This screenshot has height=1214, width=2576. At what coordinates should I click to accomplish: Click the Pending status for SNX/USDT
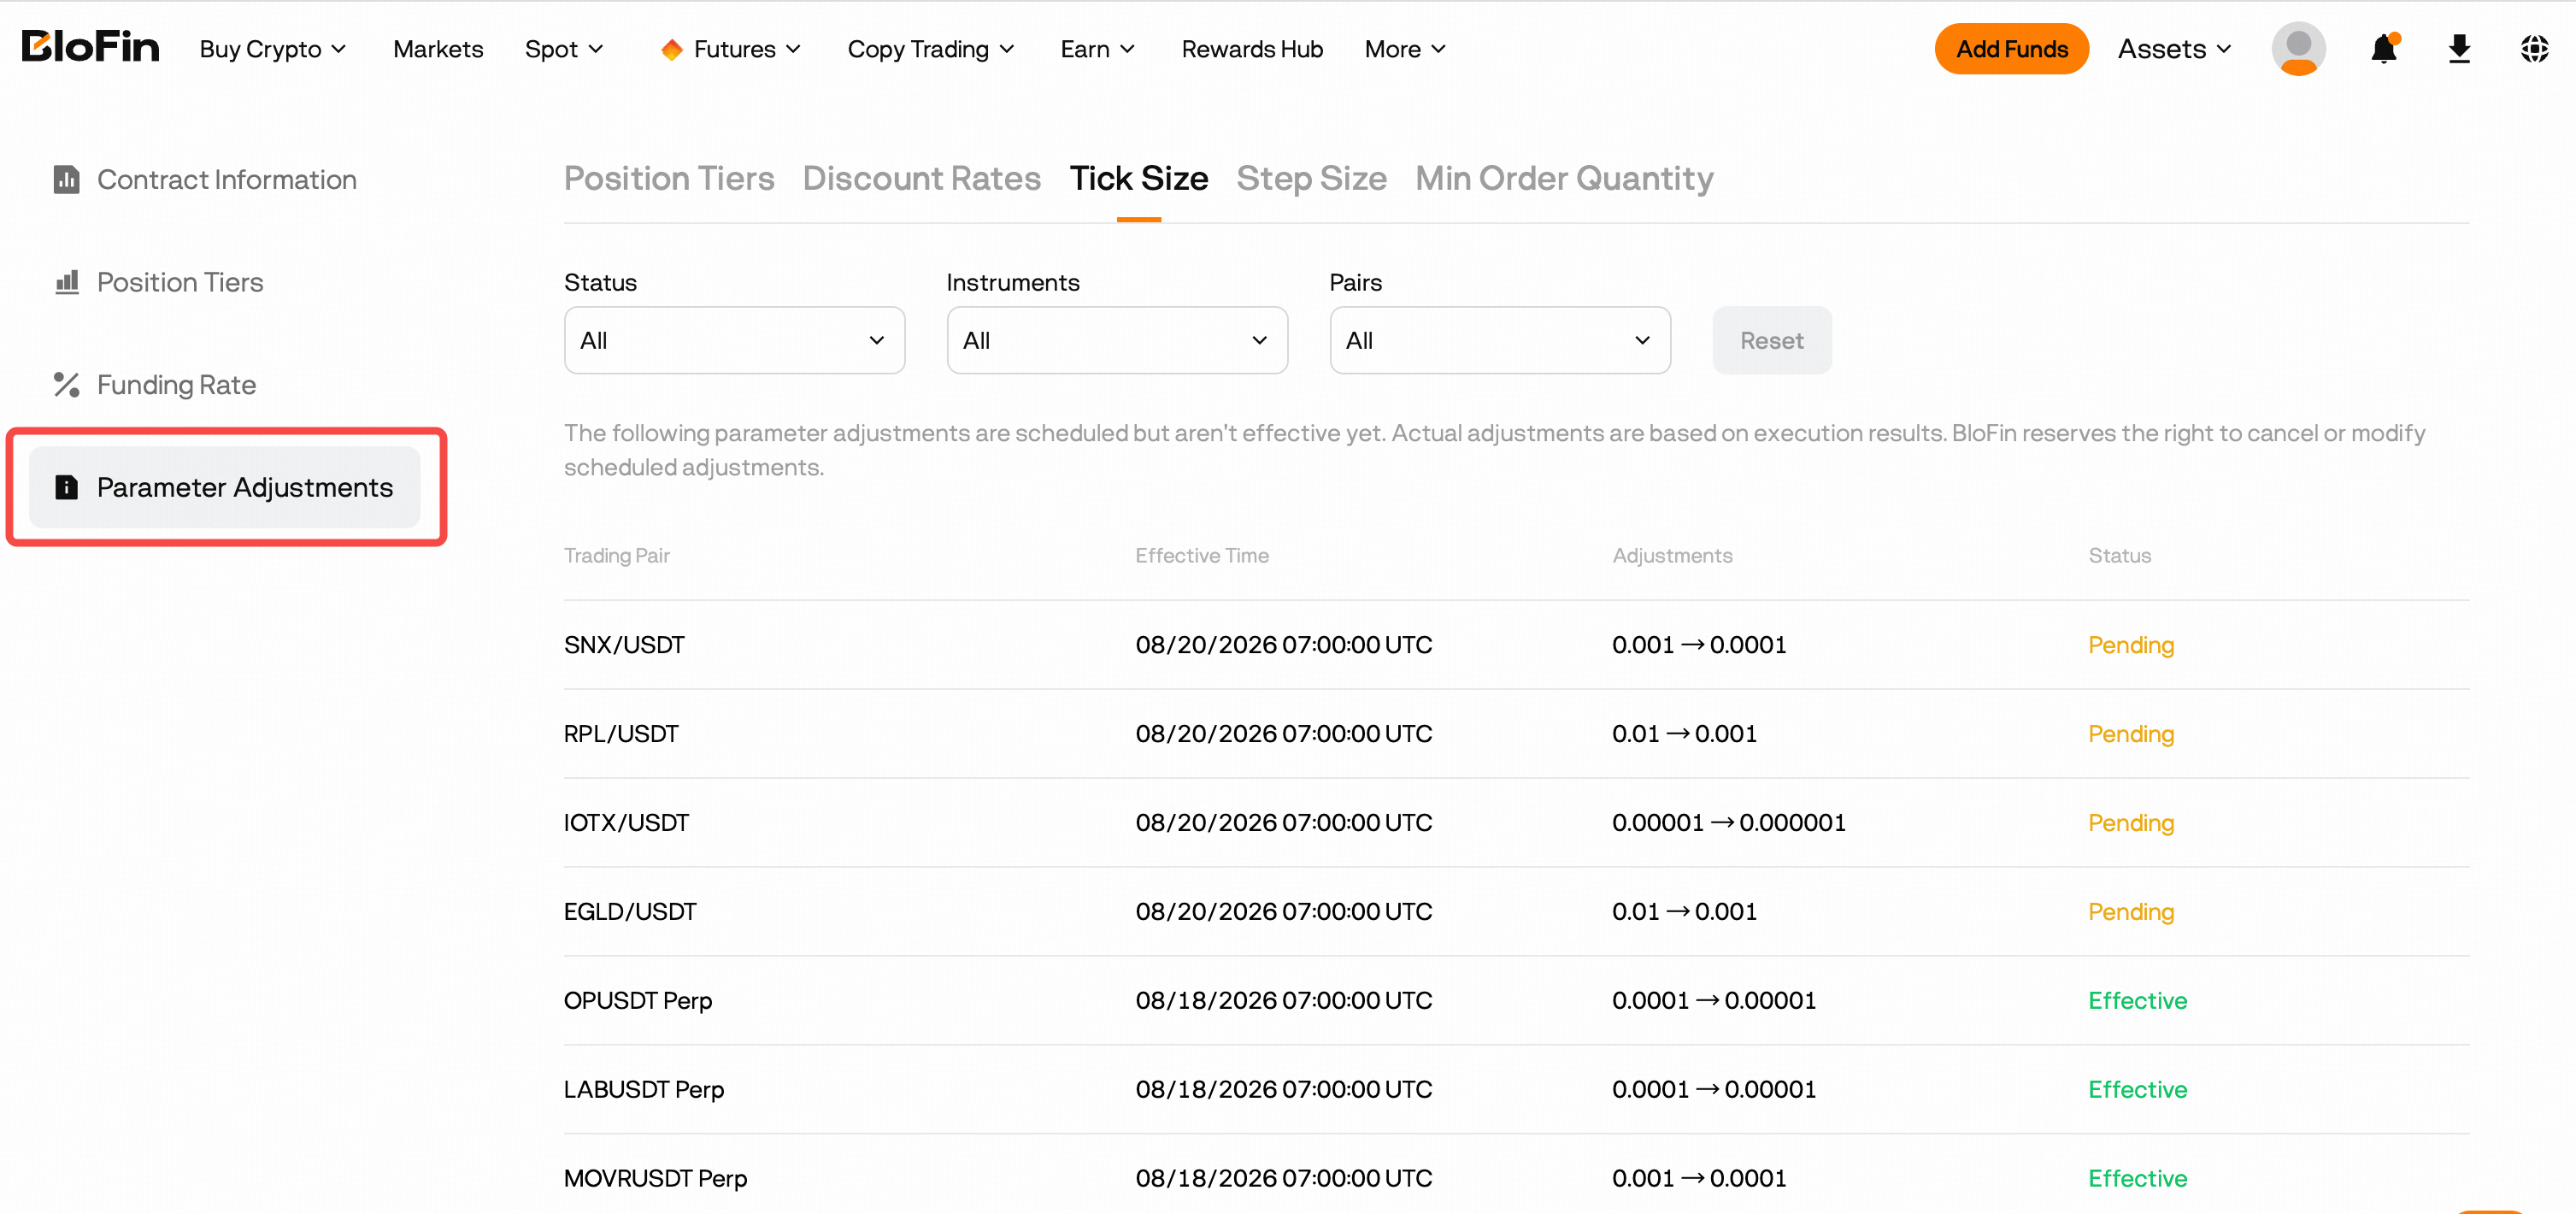[x=2131, y=645]
